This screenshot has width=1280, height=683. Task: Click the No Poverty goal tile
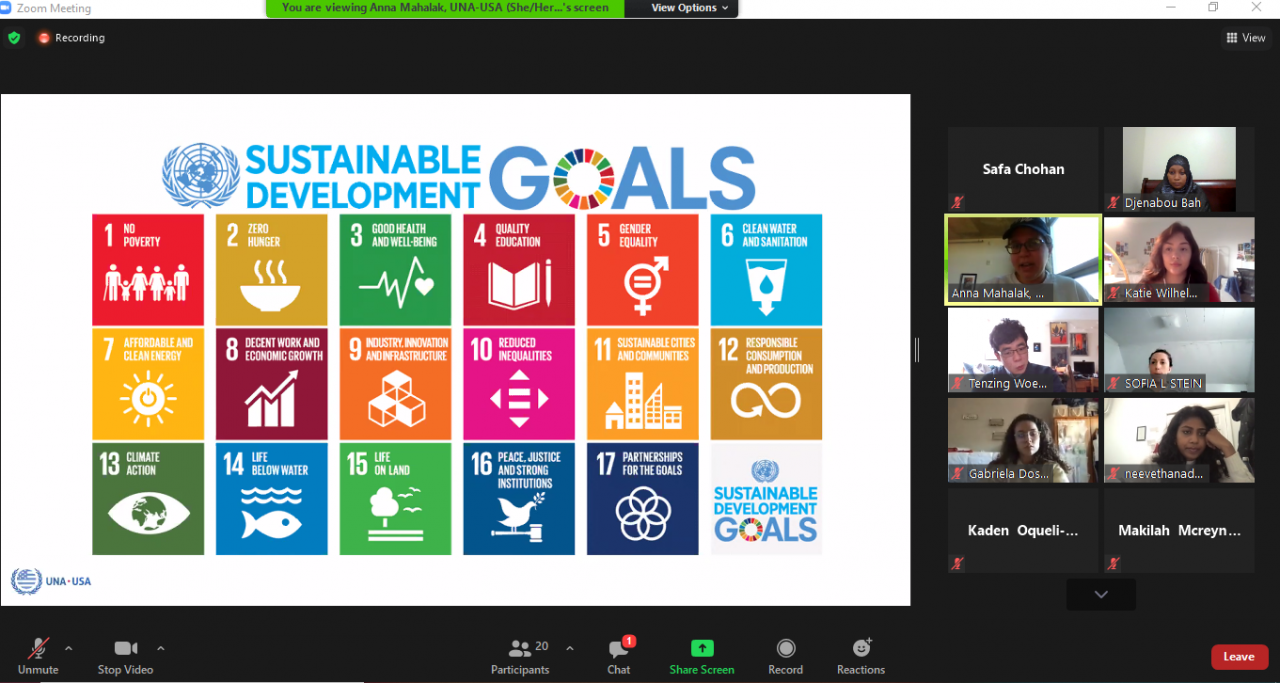148,270
